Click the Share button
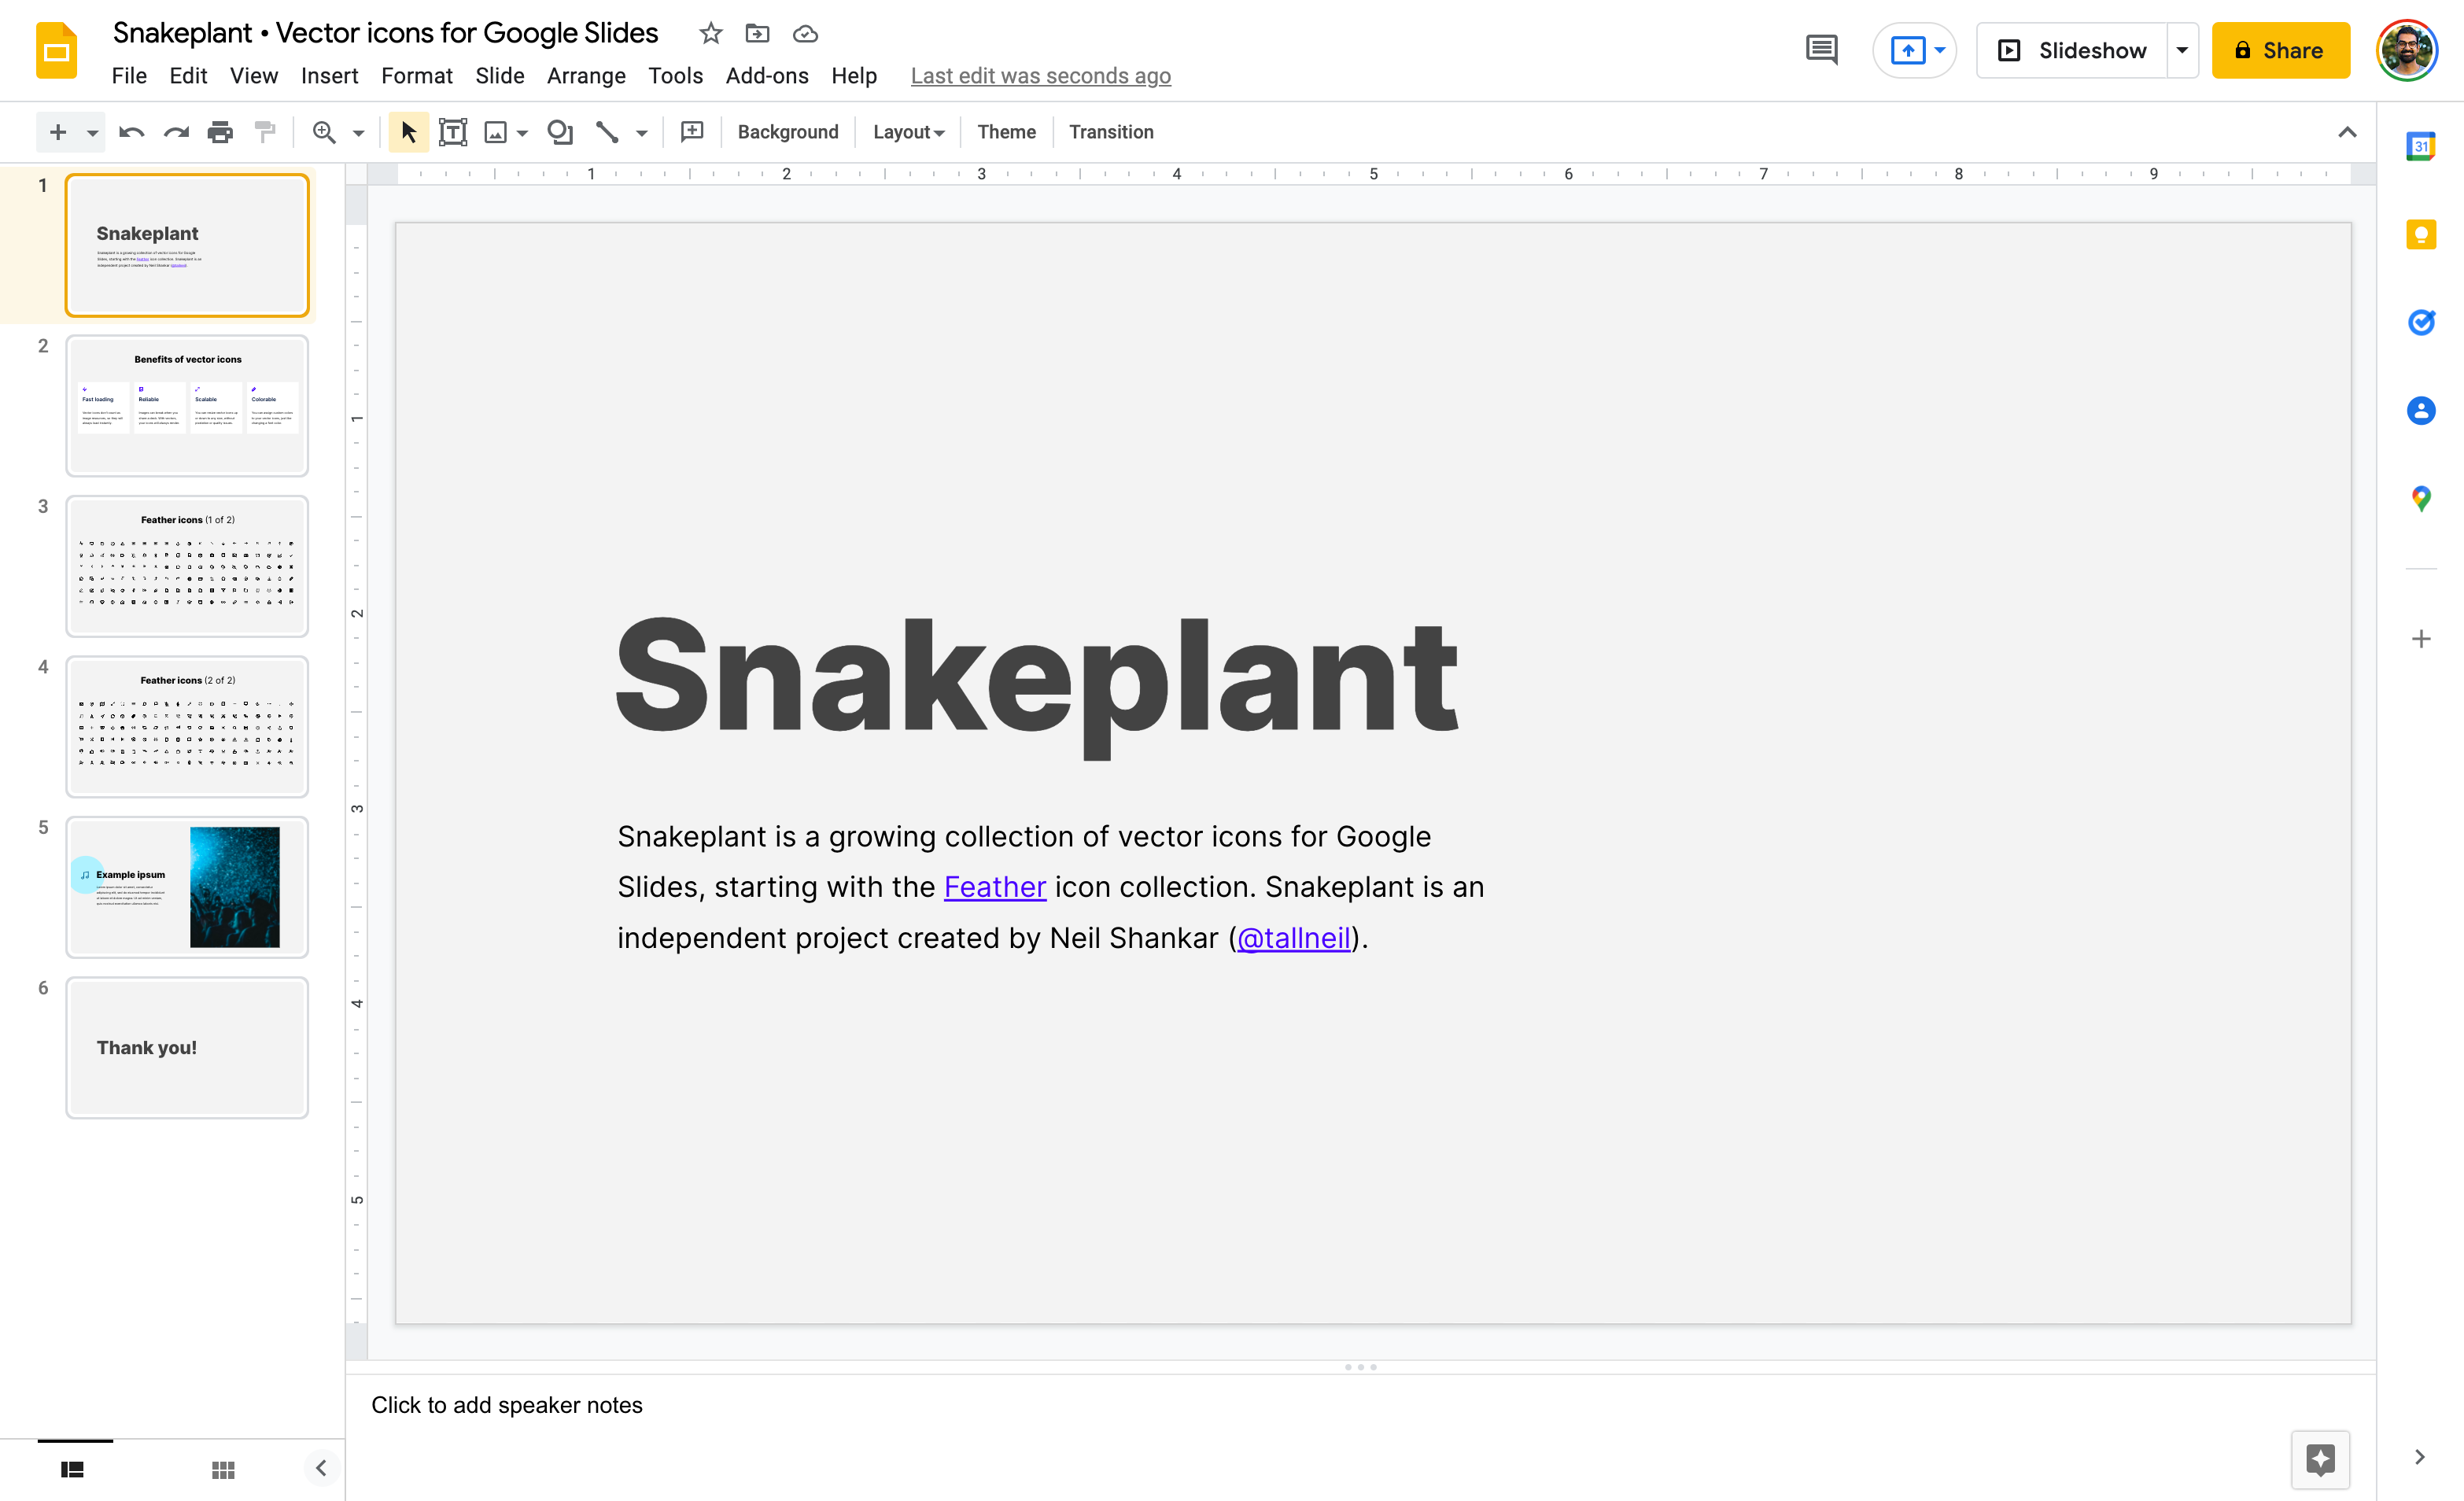 click(2281, 50)
